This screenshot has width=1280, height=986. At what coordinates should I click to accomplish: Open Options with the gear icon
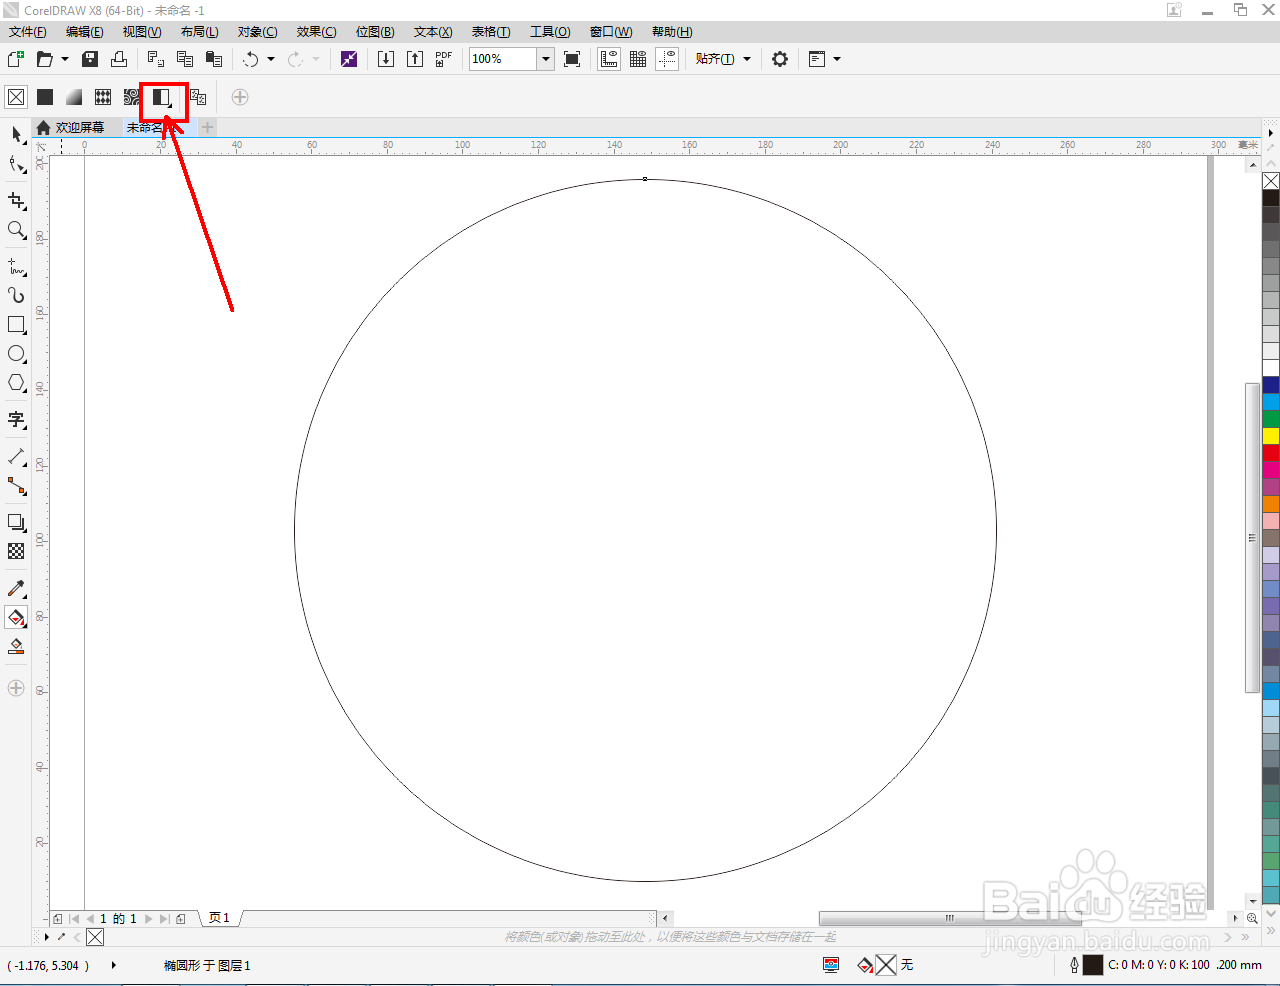pos(780,59)
